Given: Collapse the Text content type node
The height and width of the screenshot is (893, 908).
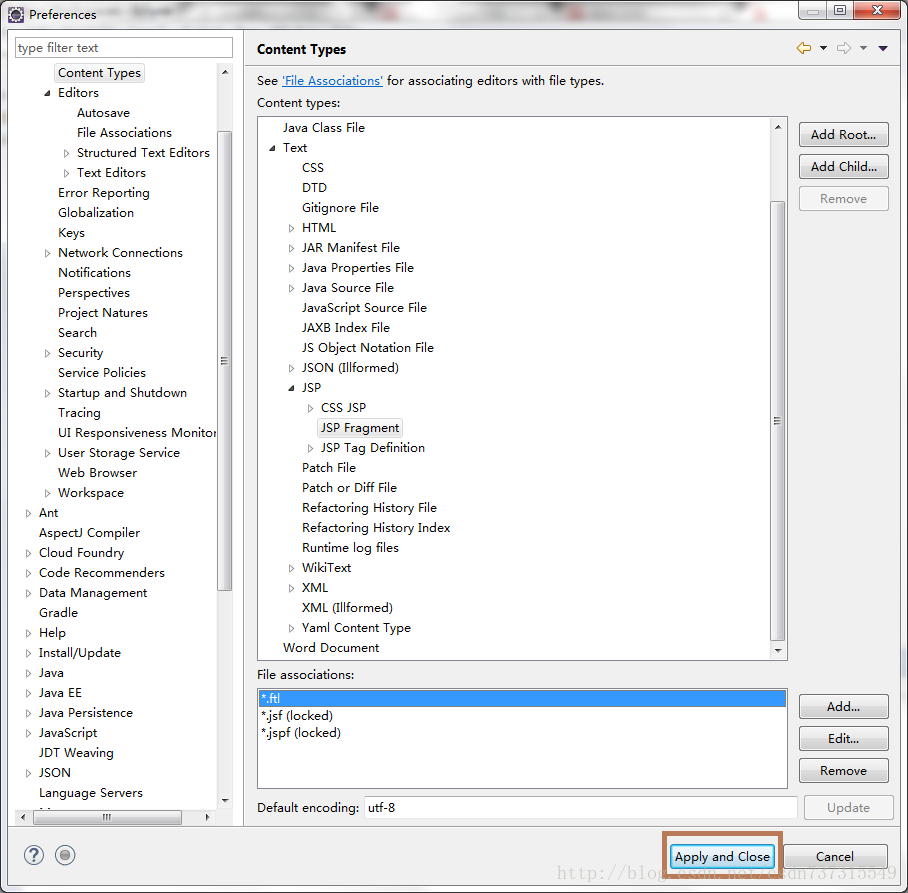Looking at the screenshot, I should tap(272, 148).
